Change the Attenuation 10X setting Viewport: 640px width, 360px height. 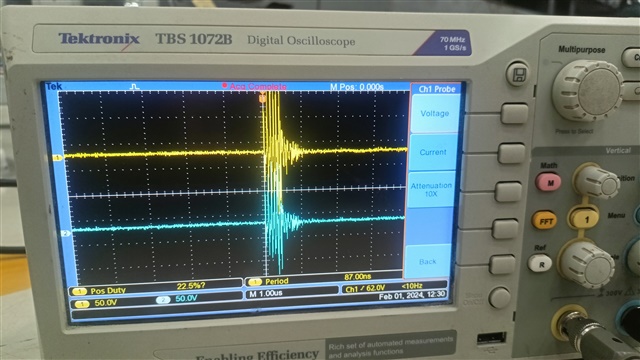pos(431,189)
